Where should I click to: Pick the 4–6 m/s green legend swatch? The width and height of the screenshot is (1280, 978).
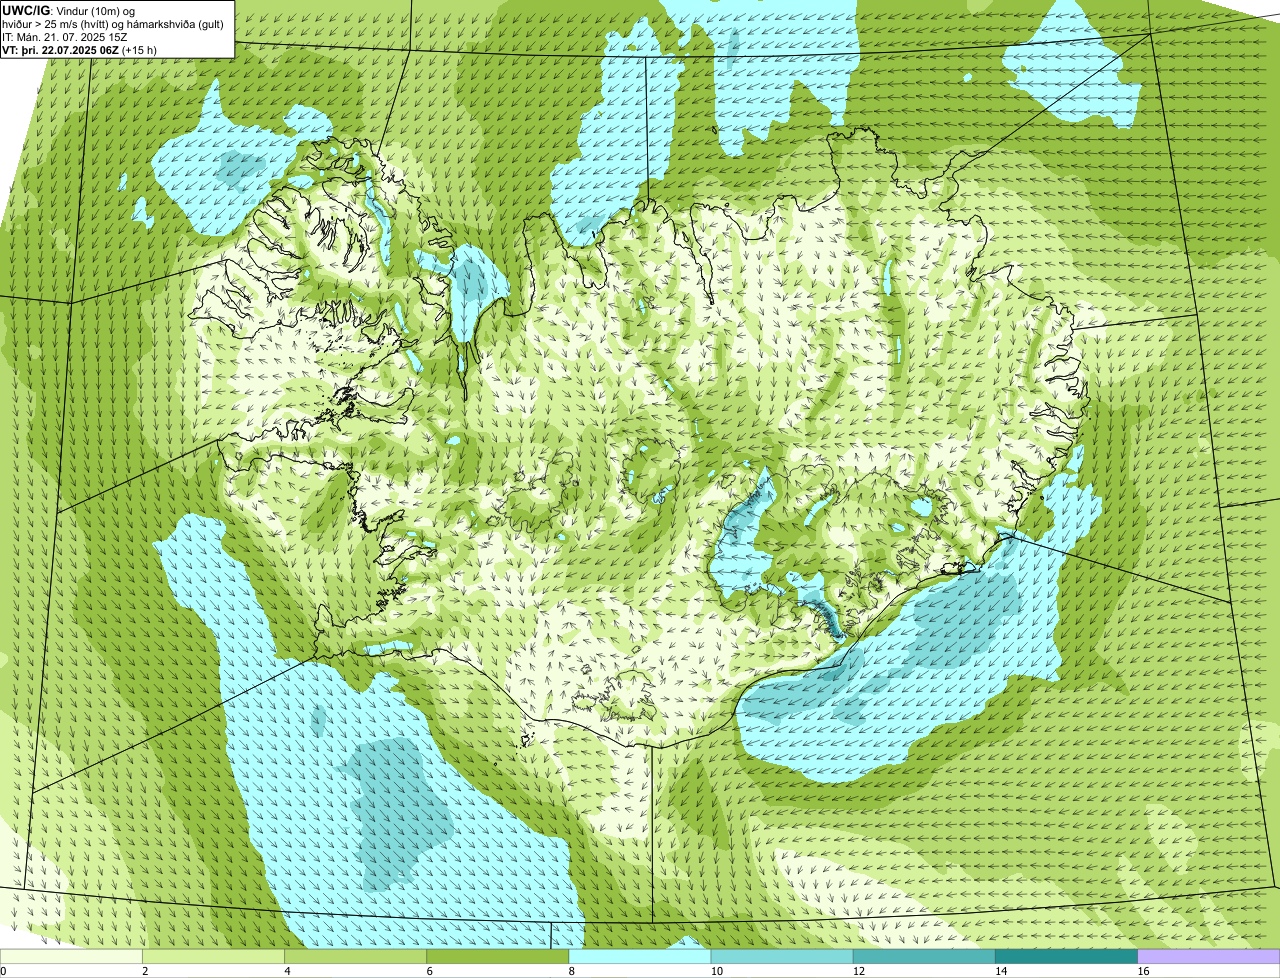click(356, 956)
